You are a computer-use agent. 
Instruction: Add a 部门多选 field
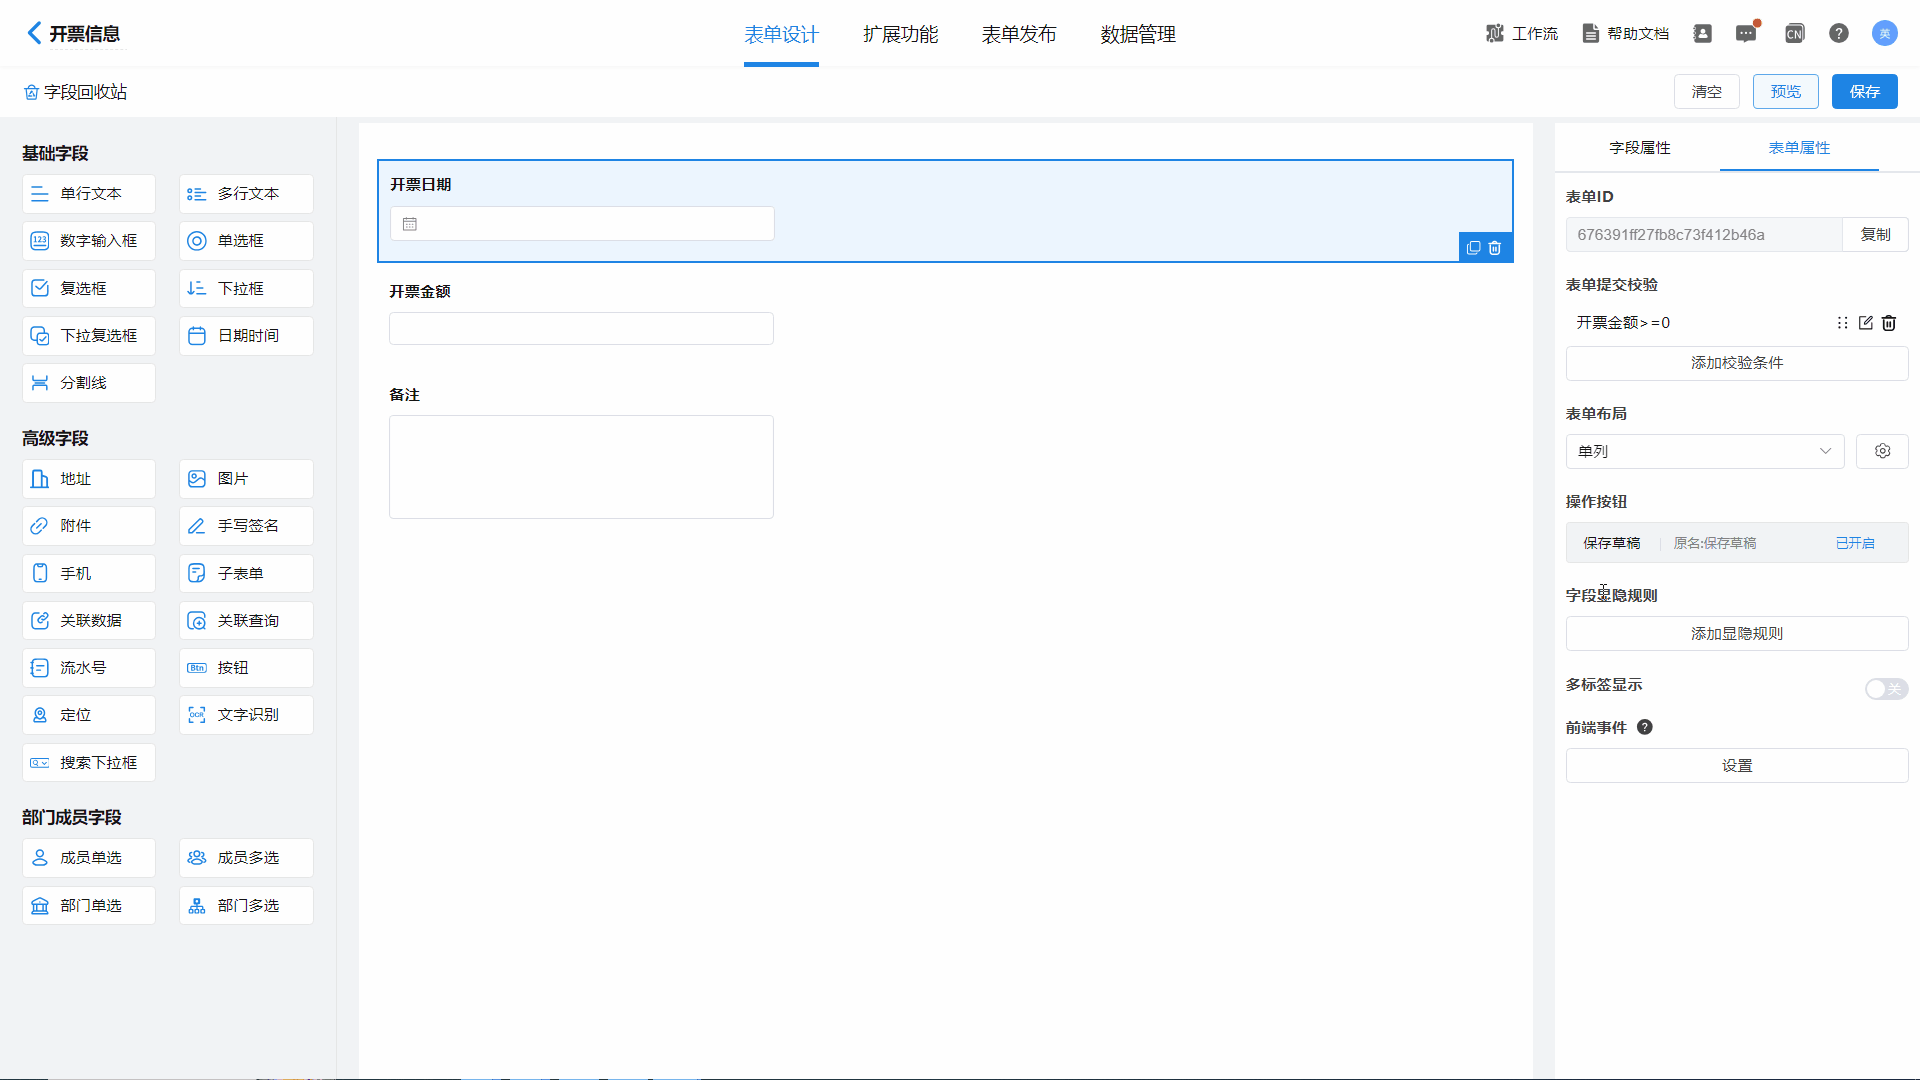pos(246,906)
